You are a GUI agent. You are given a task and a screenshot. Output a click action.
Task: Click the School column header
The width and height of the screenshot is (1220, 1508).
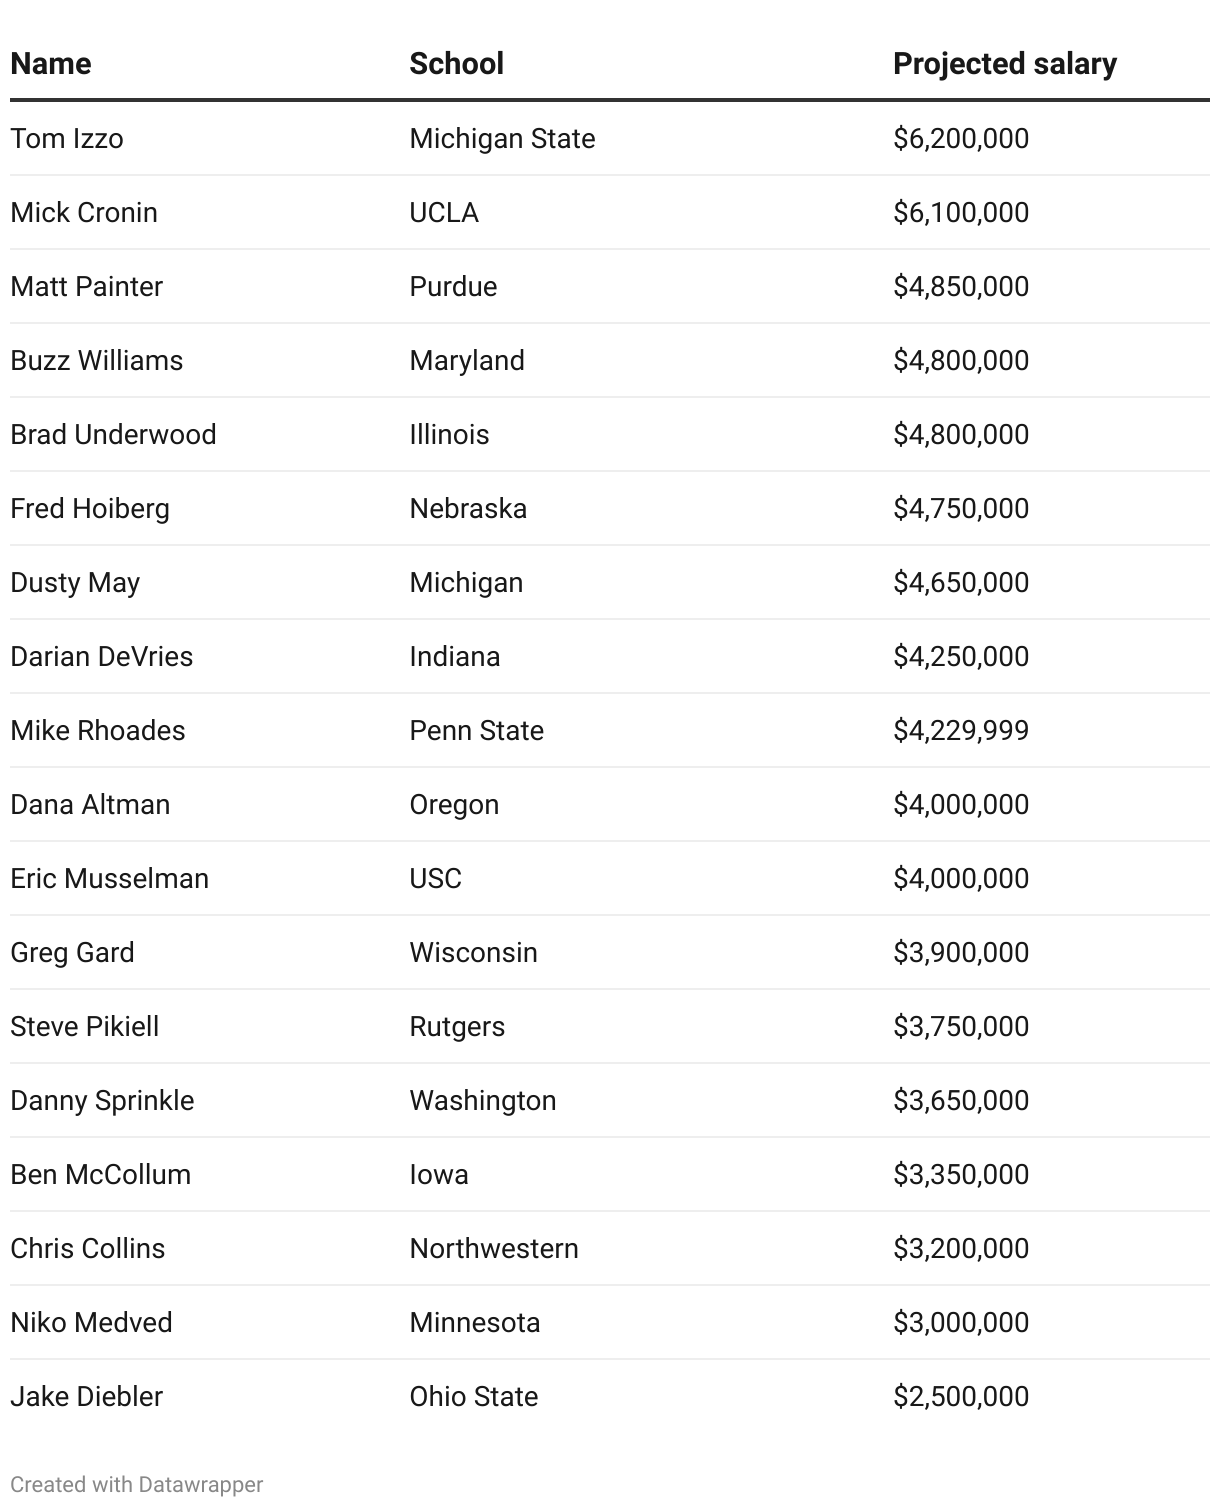(456, 64)
